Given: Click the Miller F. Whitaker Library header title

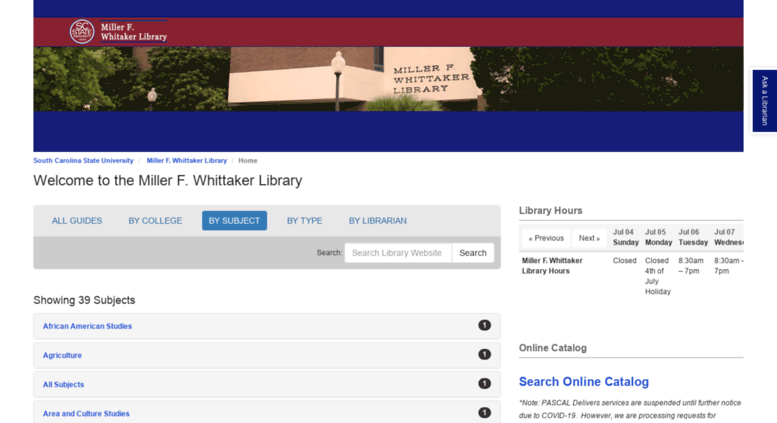Looking at the screenshot, I should point(134,32).
